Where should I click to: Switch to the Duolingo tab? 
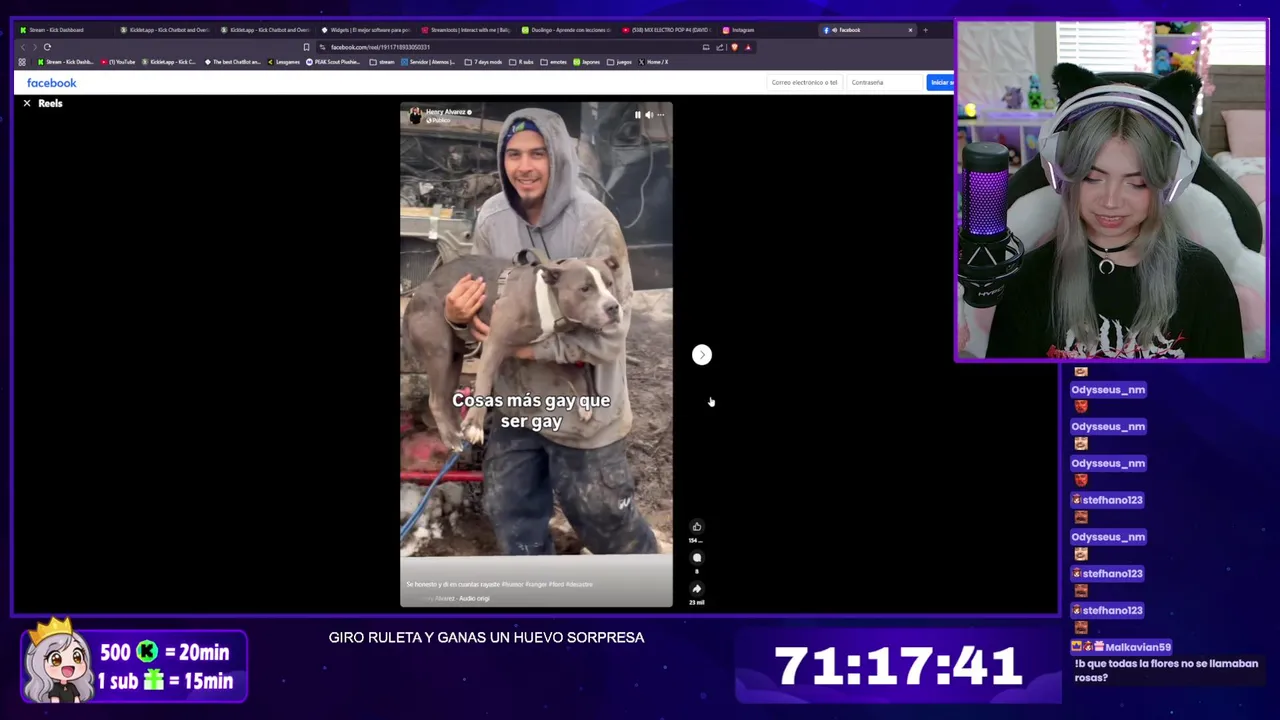click(566, 30)
